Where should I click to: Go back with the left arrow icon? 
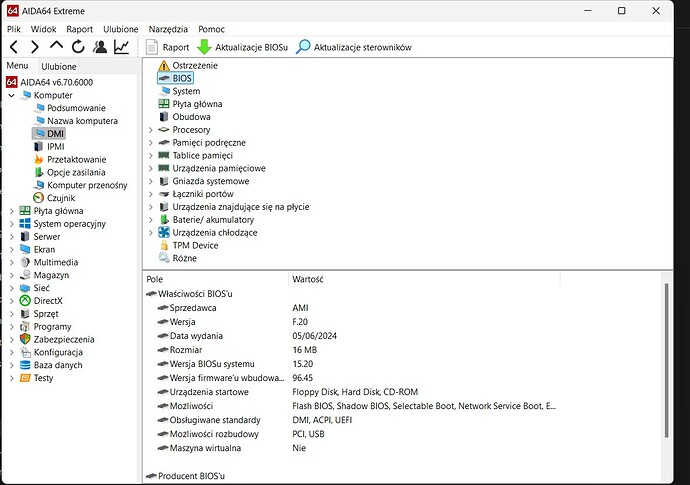[14, 47]
